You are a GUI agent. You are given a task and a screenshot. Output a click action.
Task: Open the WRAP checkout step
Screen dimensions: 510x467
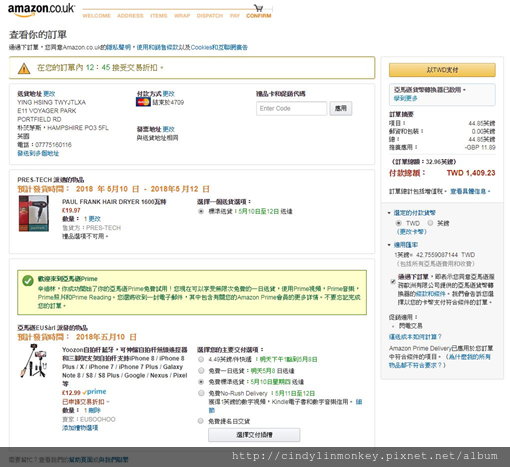click(182, 16)
